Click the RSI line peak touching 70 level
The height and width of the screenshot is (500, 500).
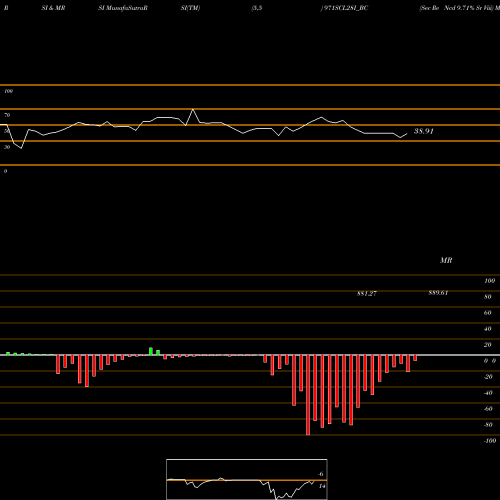tap(193, 110)
